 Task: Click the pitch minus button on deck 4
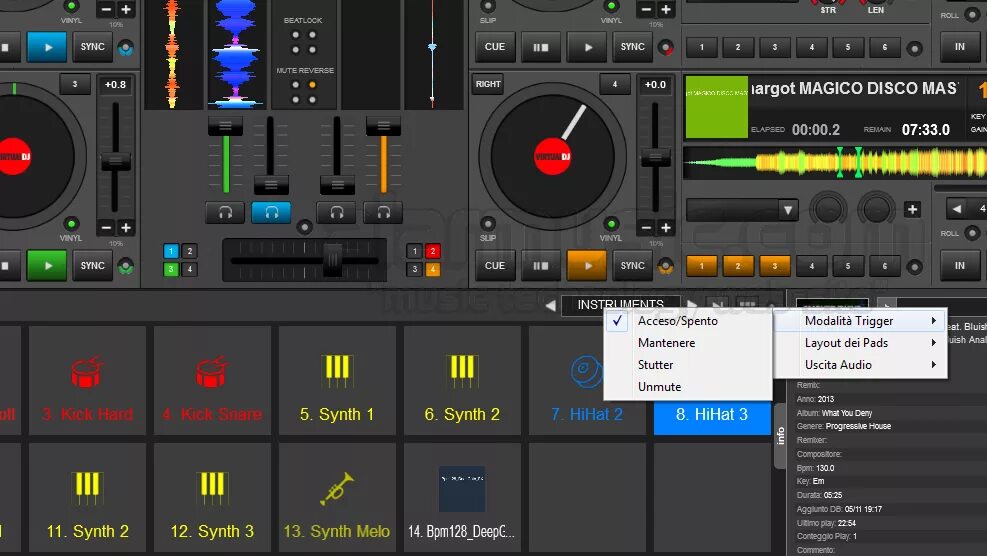point(646,228)
